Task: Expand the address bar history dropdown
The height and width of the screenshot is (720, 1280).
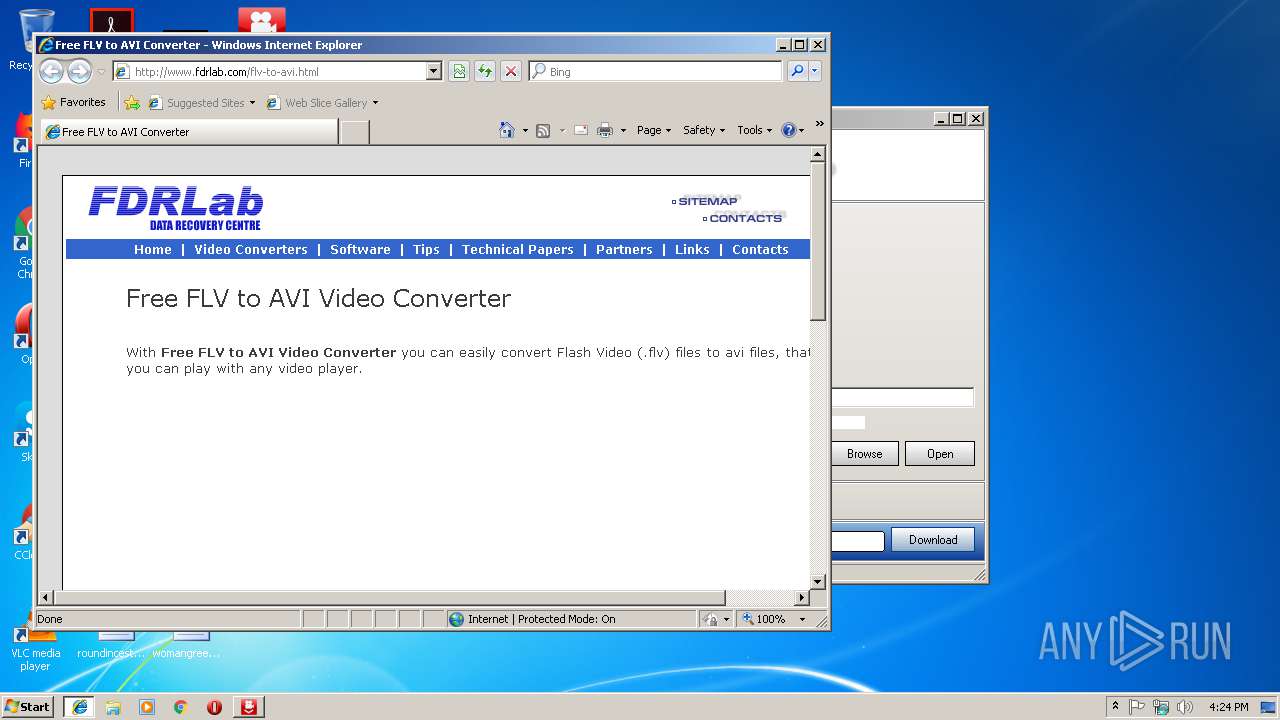Action: 434,71
